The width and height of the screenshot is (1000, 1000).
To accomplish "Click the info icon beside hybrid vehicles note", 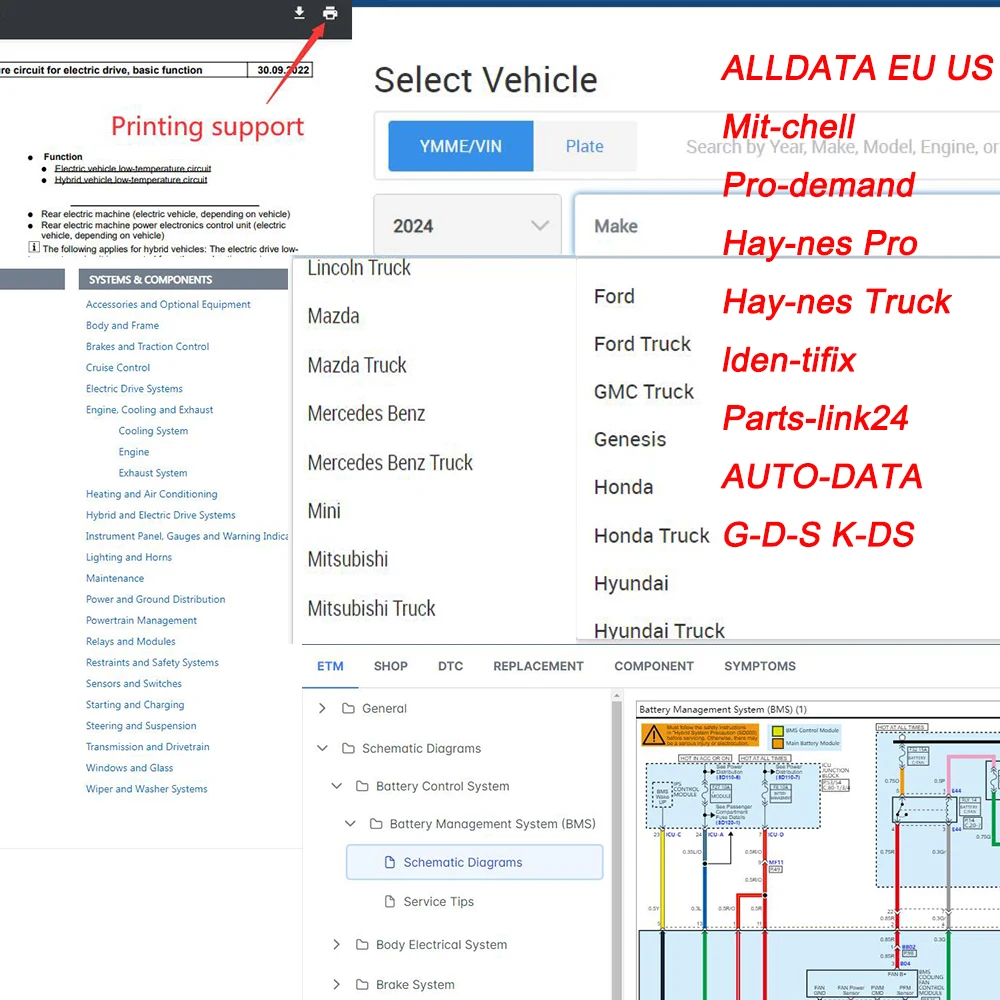I will 34,247.
